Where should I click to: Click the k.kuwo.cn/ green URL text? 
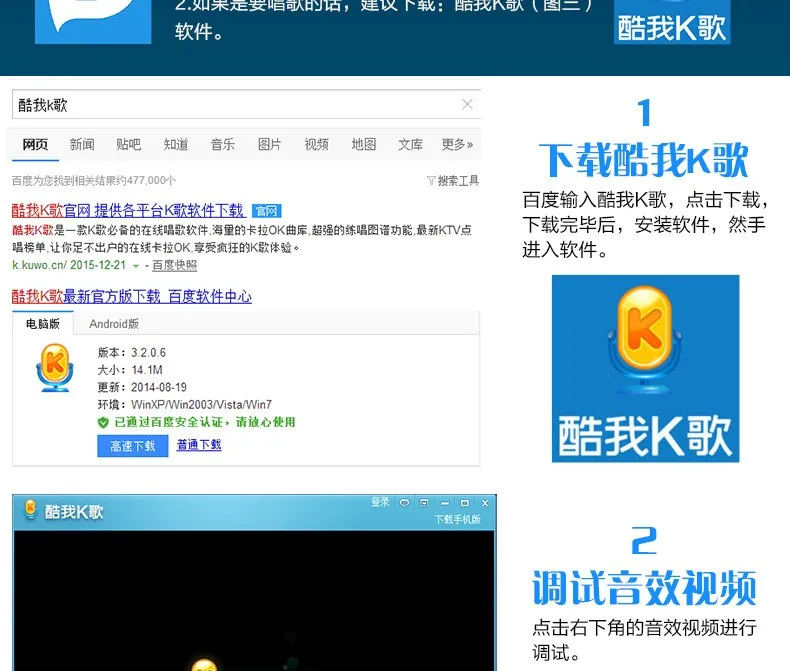tap(39, 265)
